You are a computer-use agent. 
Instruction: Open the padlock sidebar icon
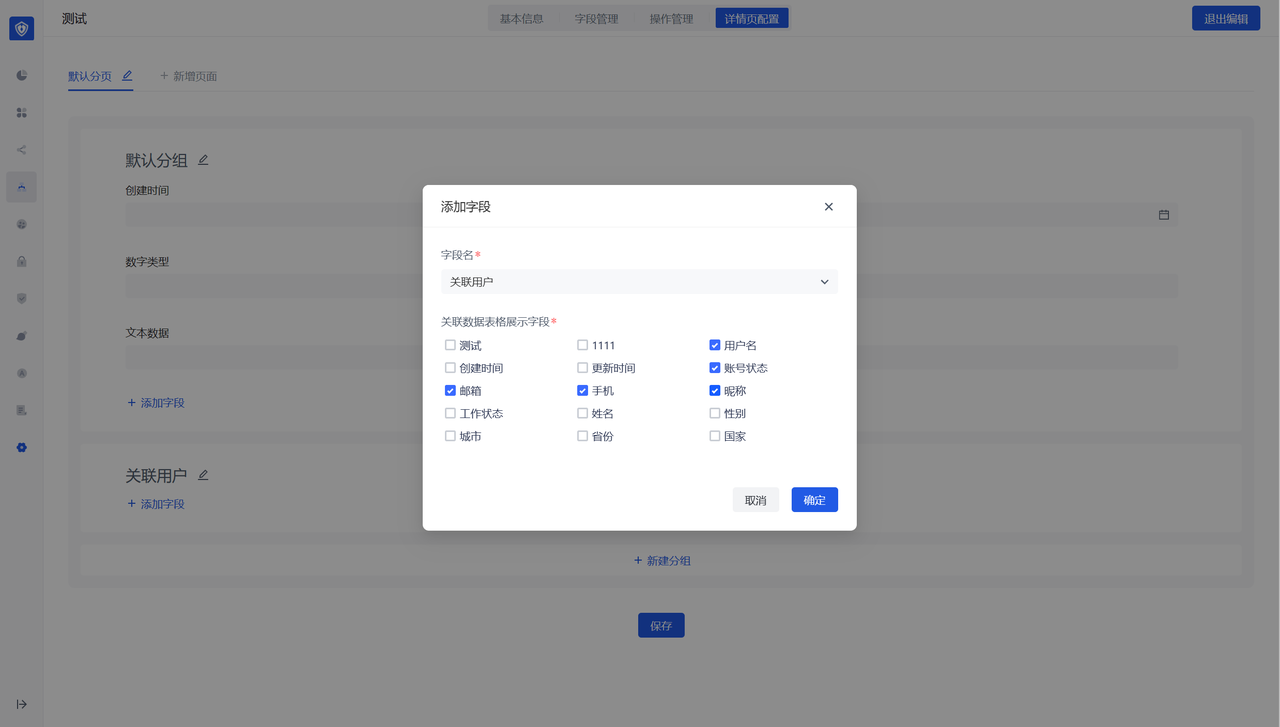click(x=22, y=261)
